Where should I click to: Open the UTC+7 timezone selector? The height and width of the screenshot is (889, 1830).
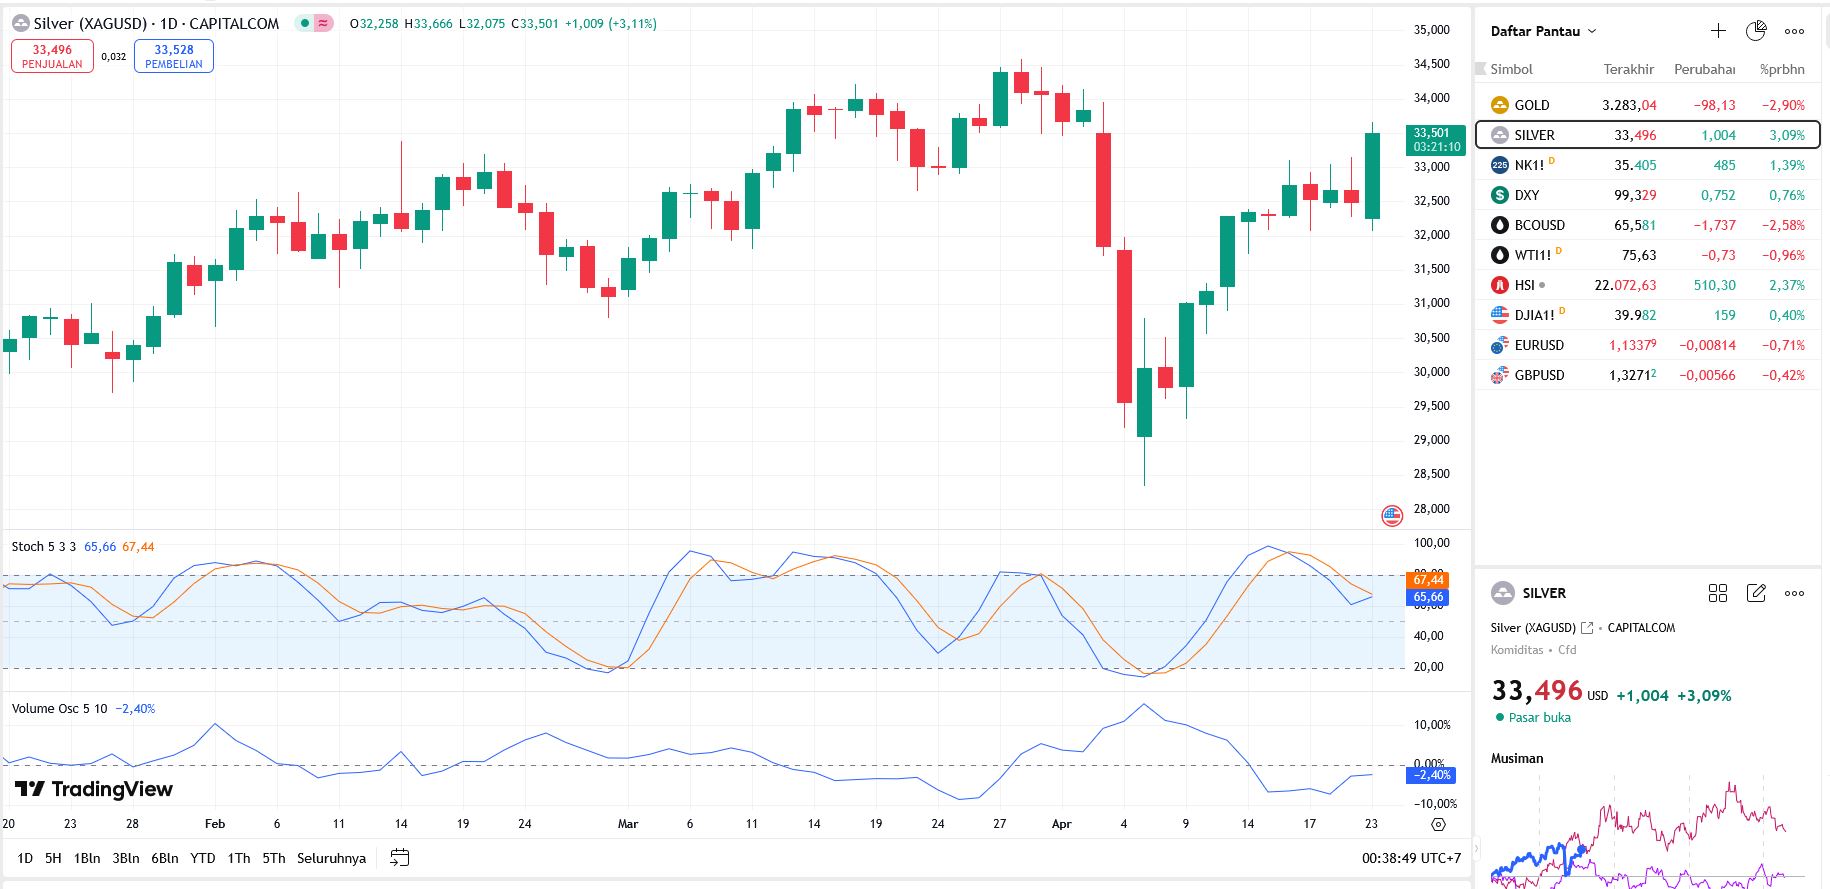[1411, 858]
